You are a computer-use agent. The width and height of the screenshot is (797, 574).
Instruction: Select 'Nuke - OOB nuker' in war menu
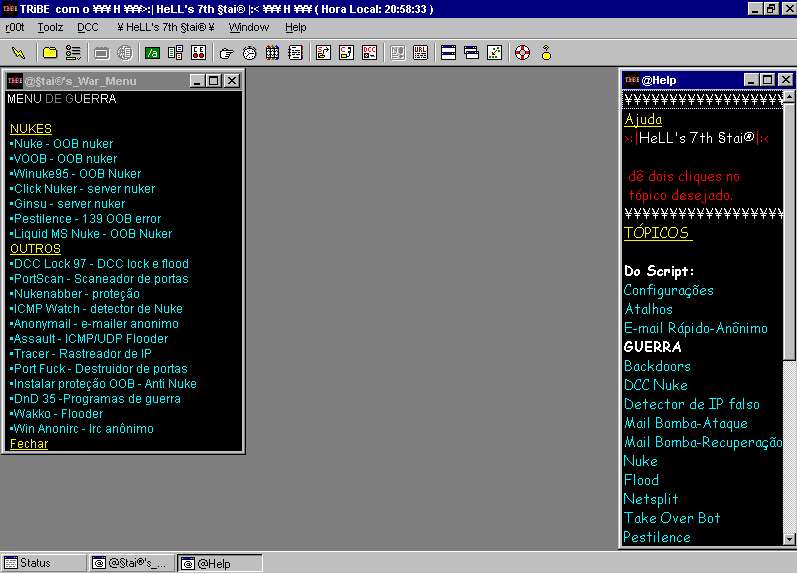click(x=62, y=144)
